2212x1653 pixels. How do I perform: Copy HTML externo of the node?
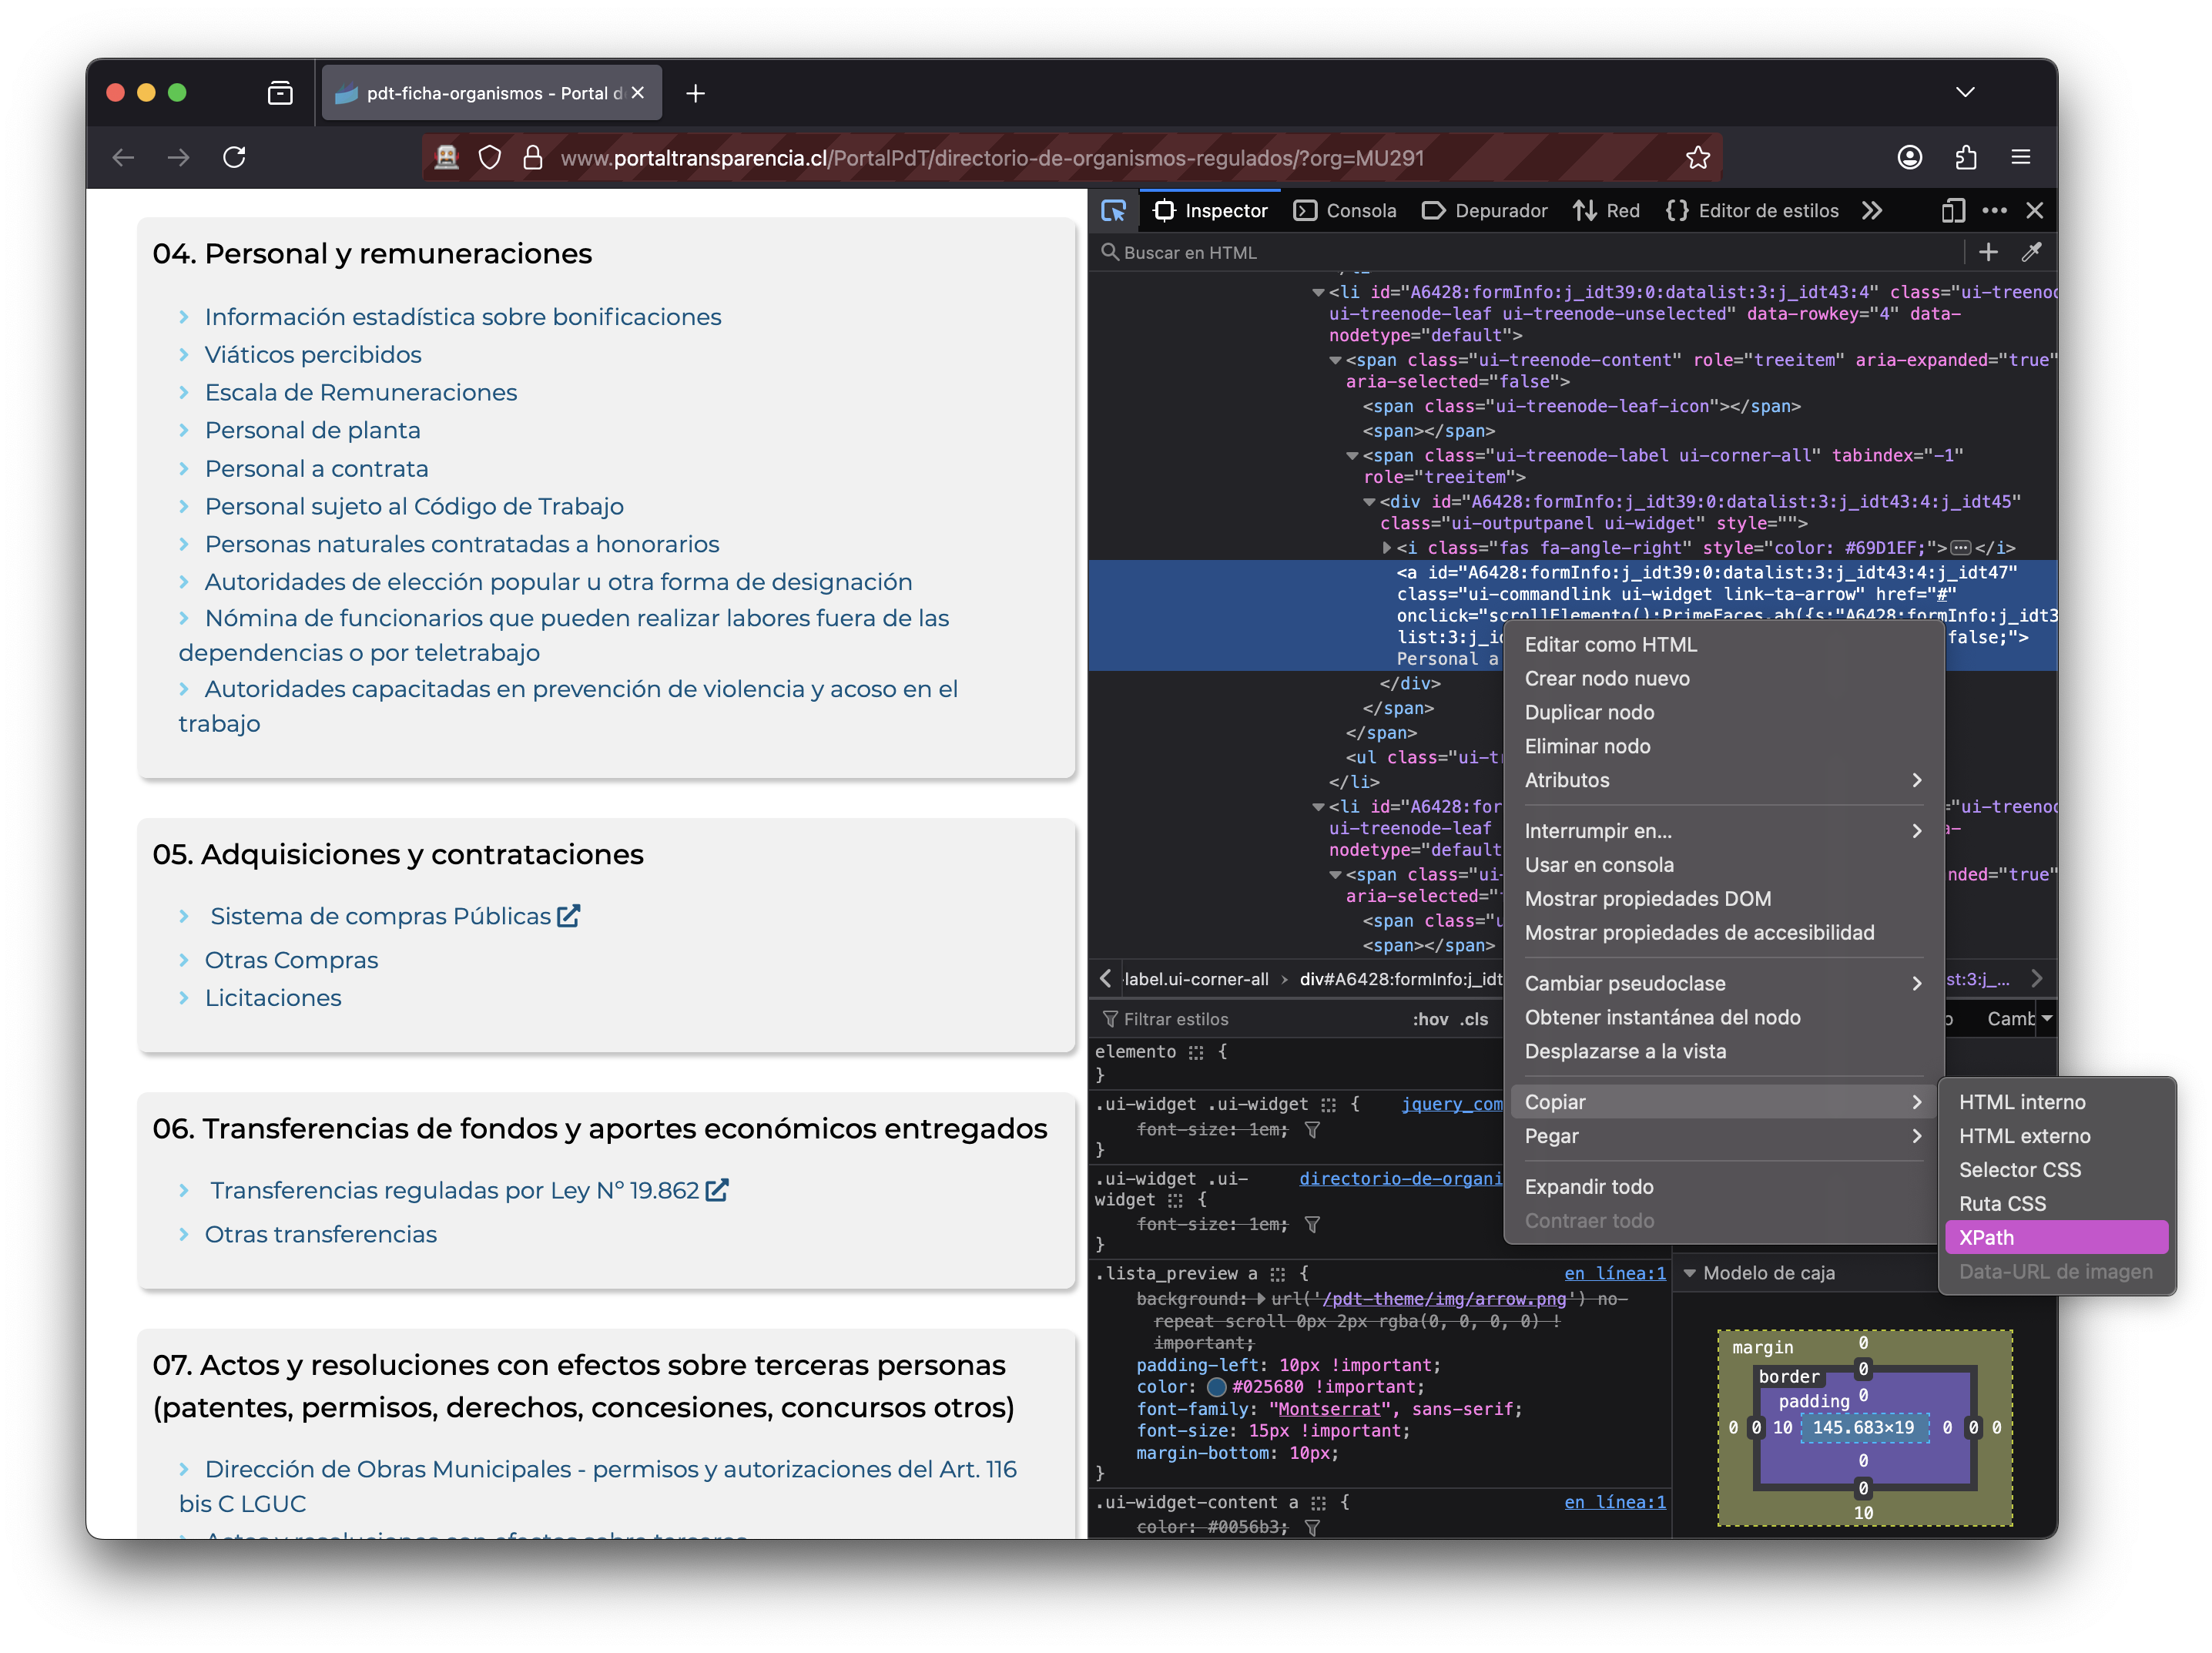tap(2057, 1136)
